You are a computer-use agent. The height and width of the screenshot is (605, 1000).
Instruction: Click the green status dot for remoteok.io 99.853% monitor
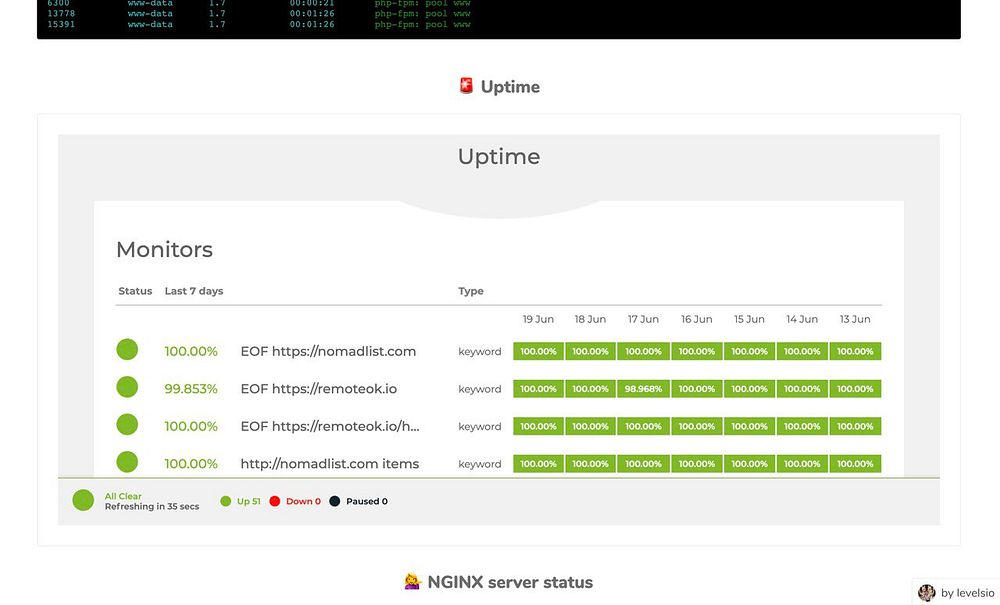pyautogui.click(x=127, y=387)
